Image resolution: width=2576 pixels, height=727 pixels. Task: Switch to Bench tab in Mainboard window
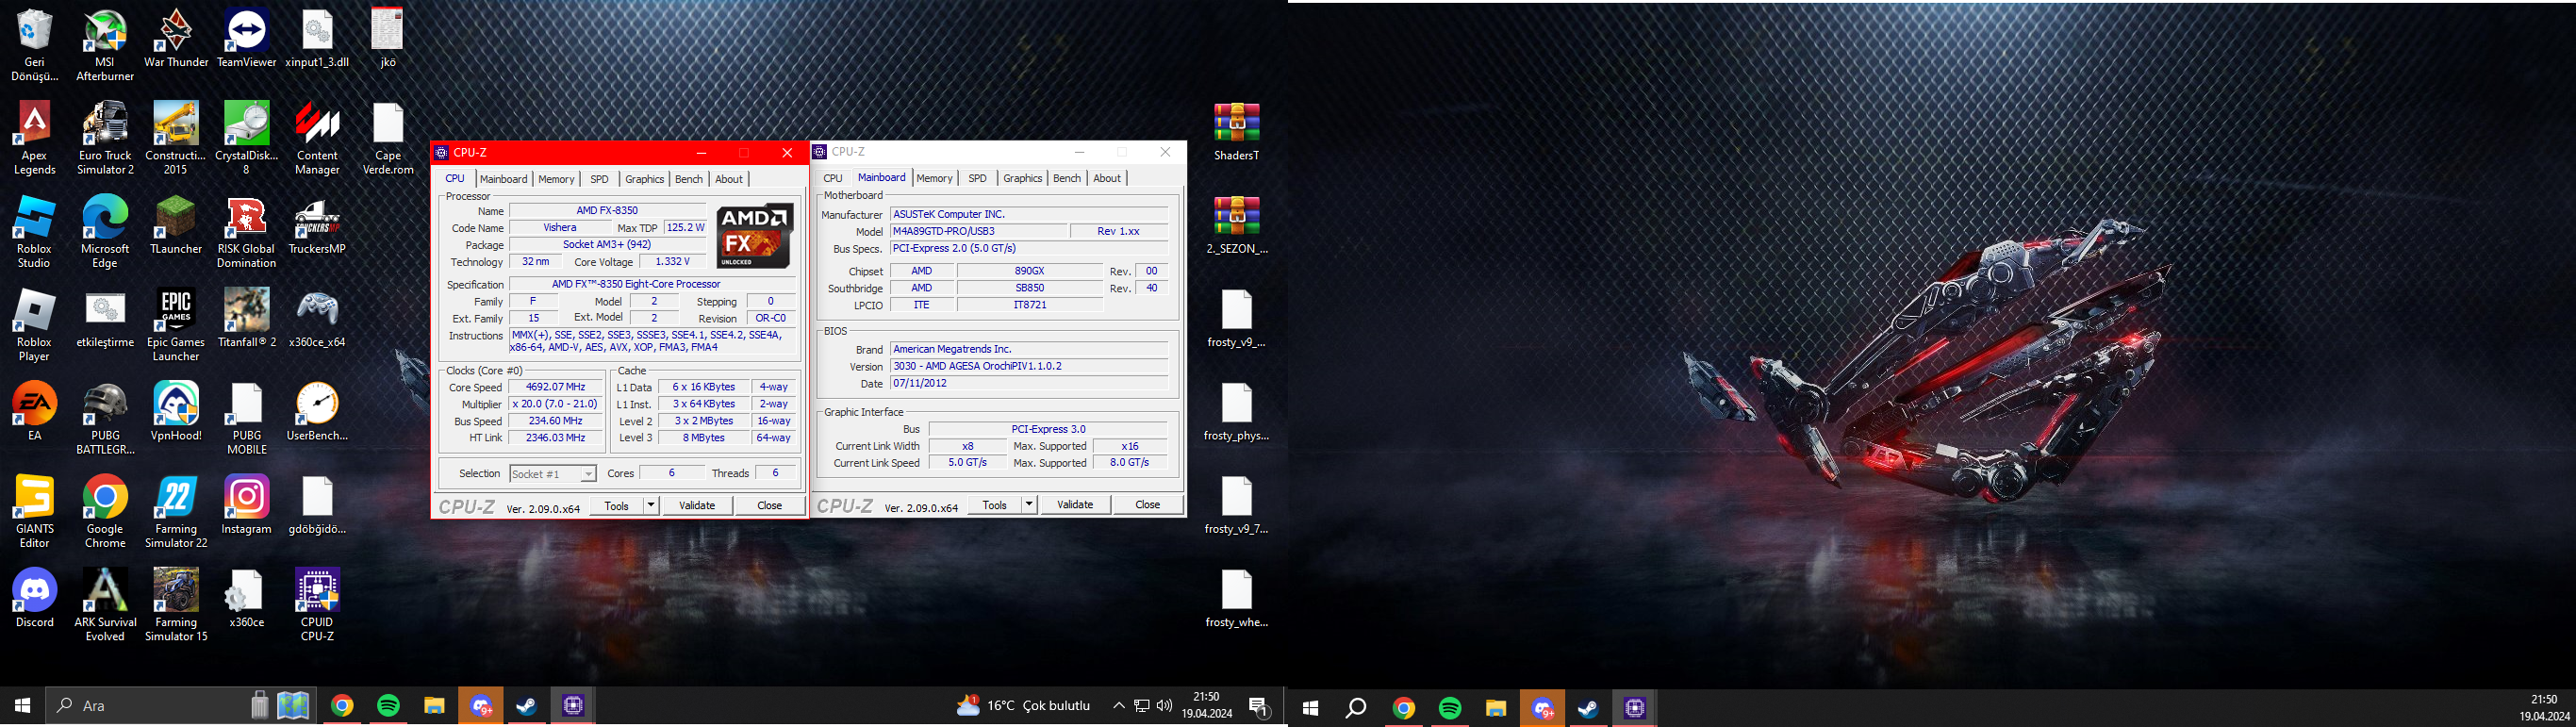click(1067, 178)
